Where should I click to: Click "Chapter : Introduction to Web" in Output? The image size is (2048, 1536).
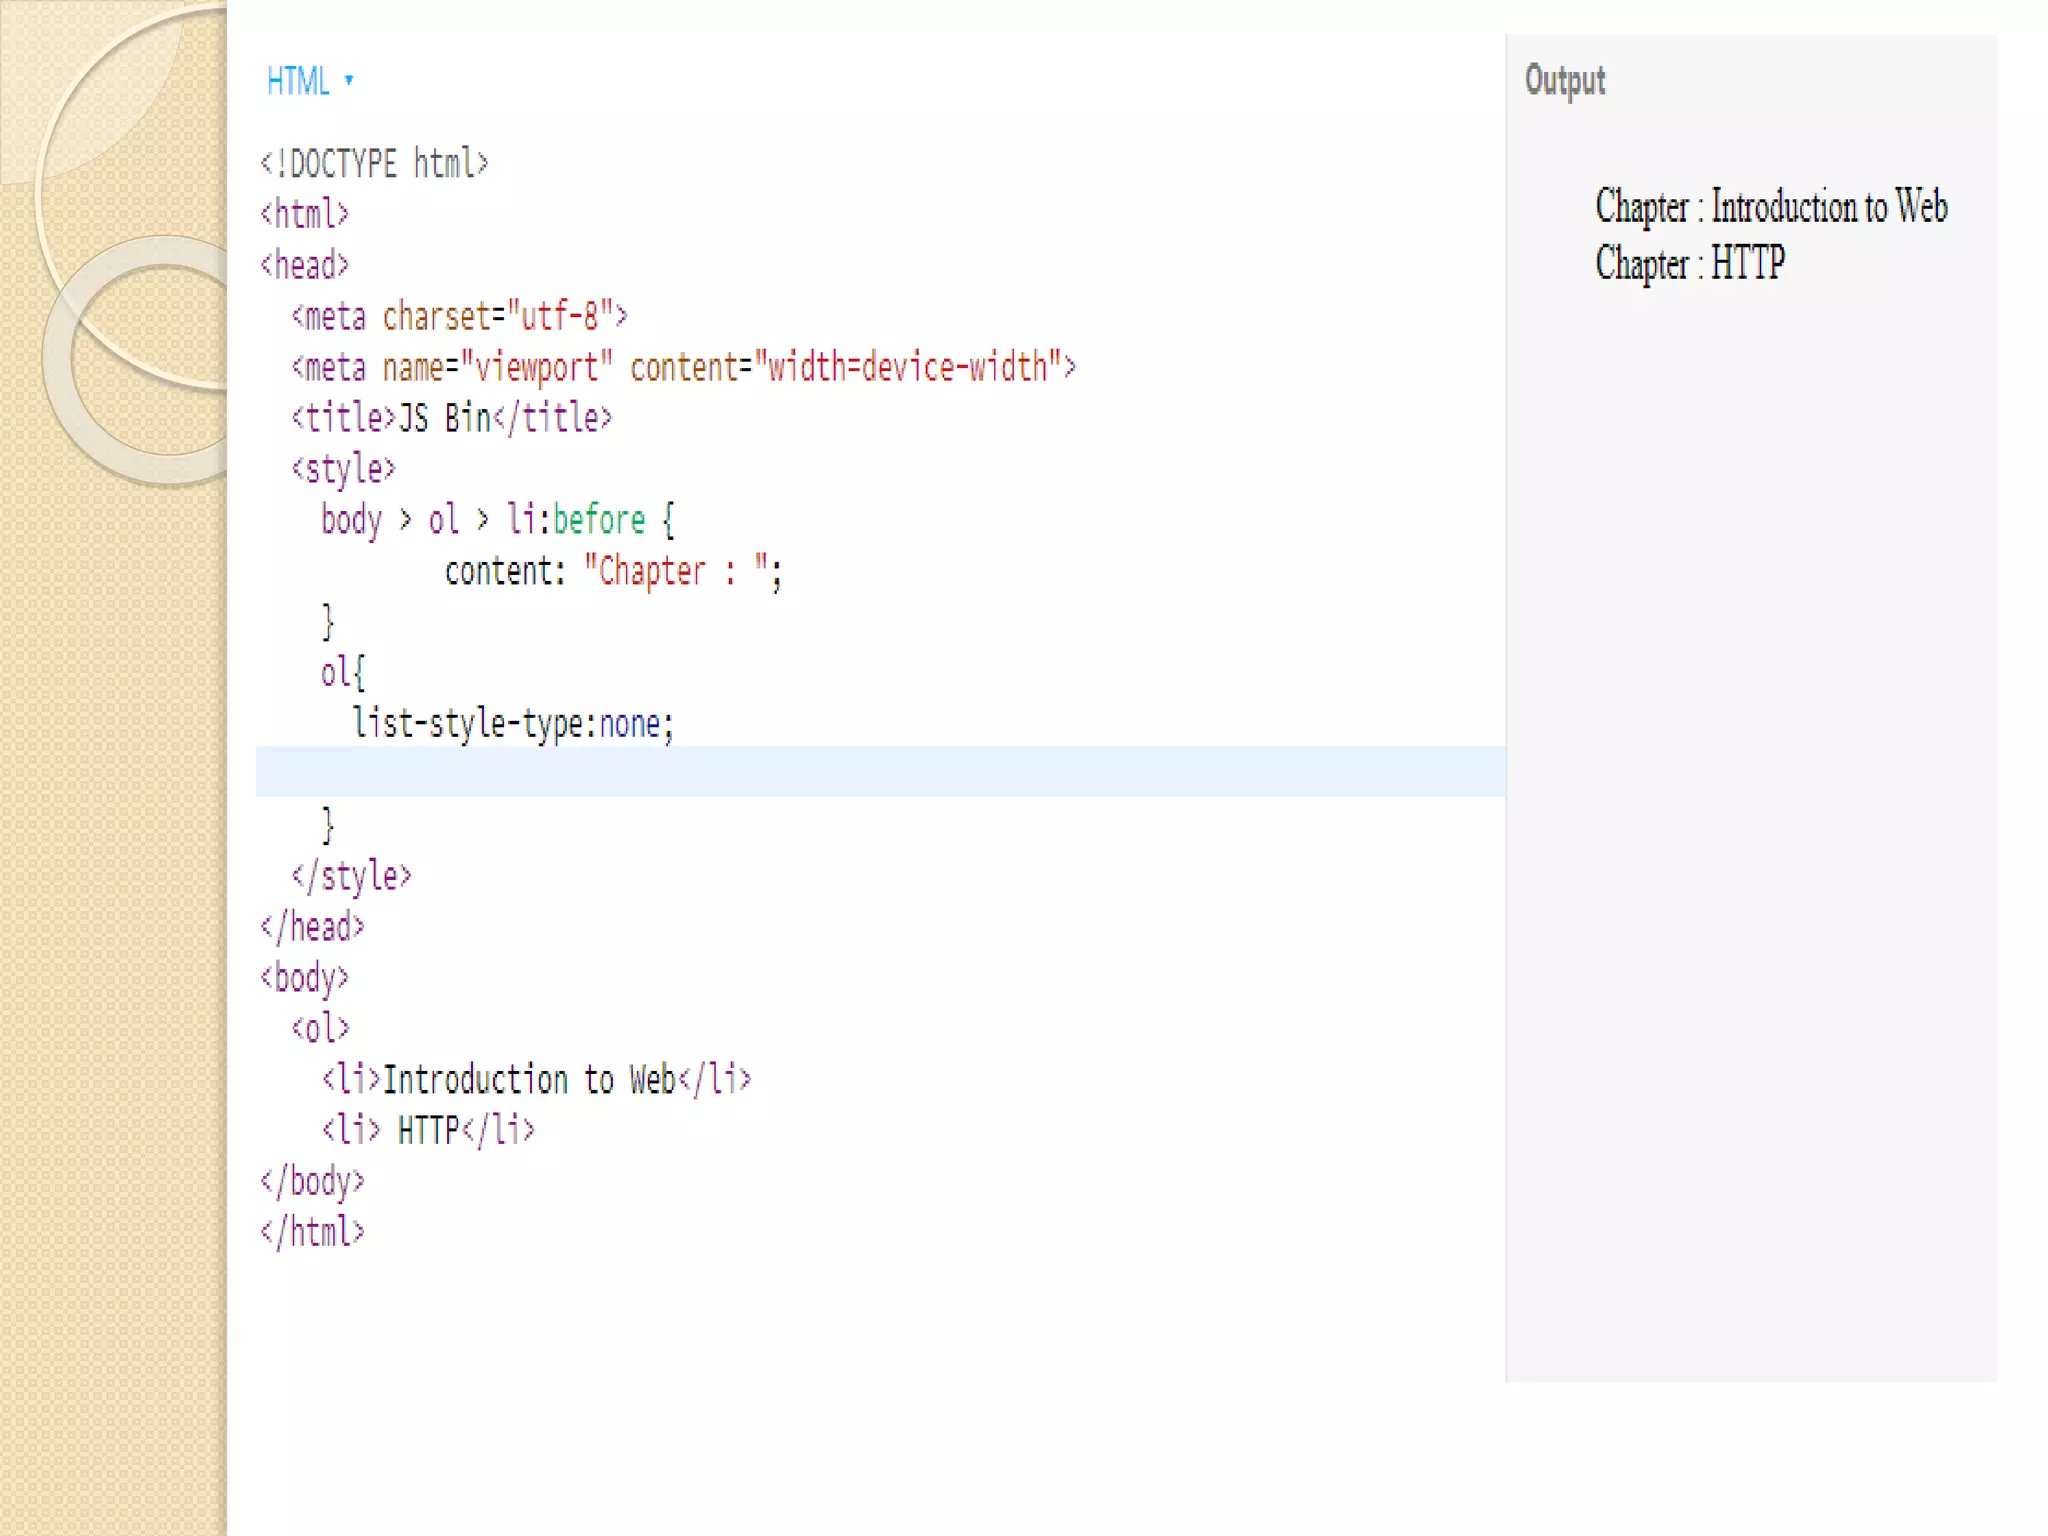pyautogui.click(x=1771, y=206)
